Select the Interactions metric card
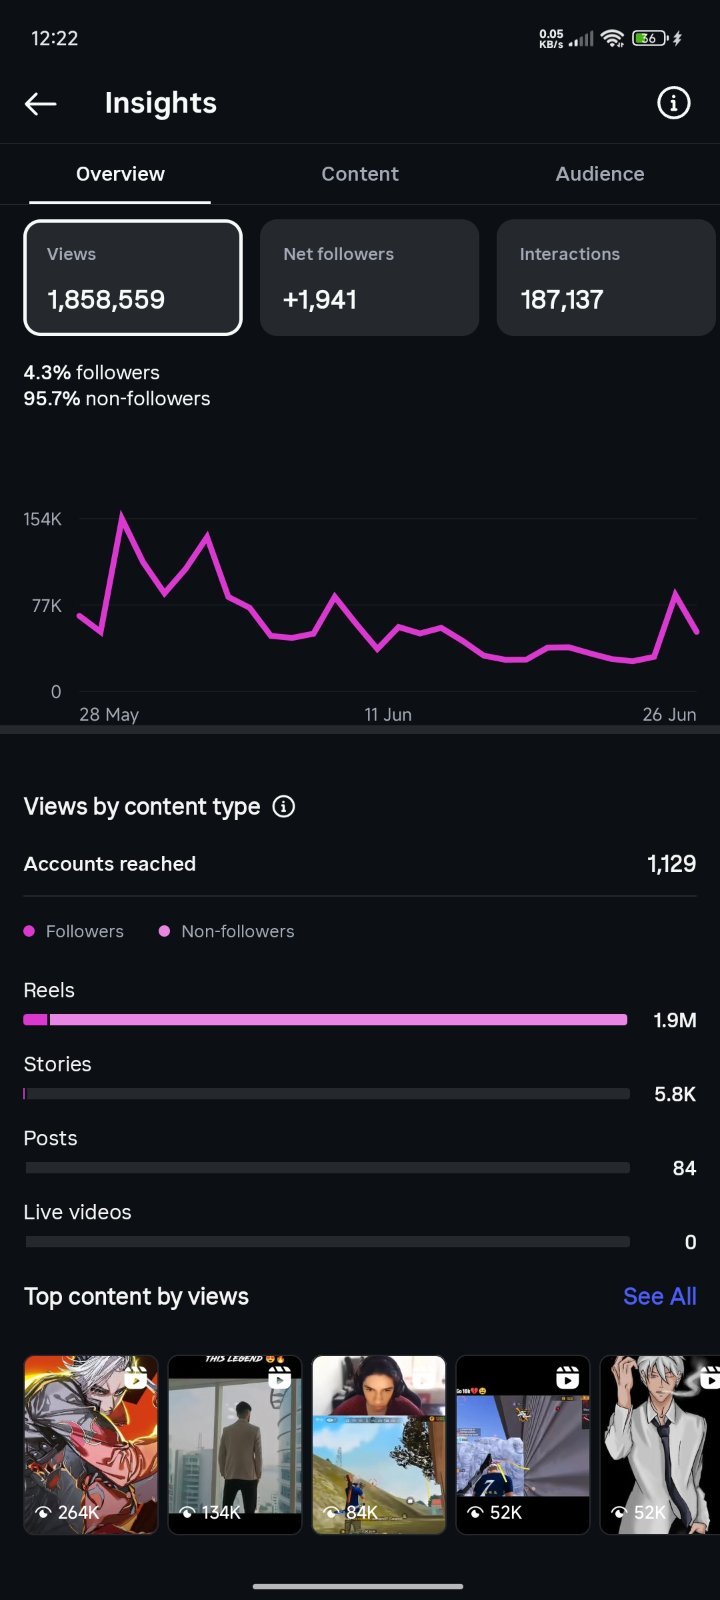Screen dimensions: 720x1600 pyautogui.click(x=607, y=277)
